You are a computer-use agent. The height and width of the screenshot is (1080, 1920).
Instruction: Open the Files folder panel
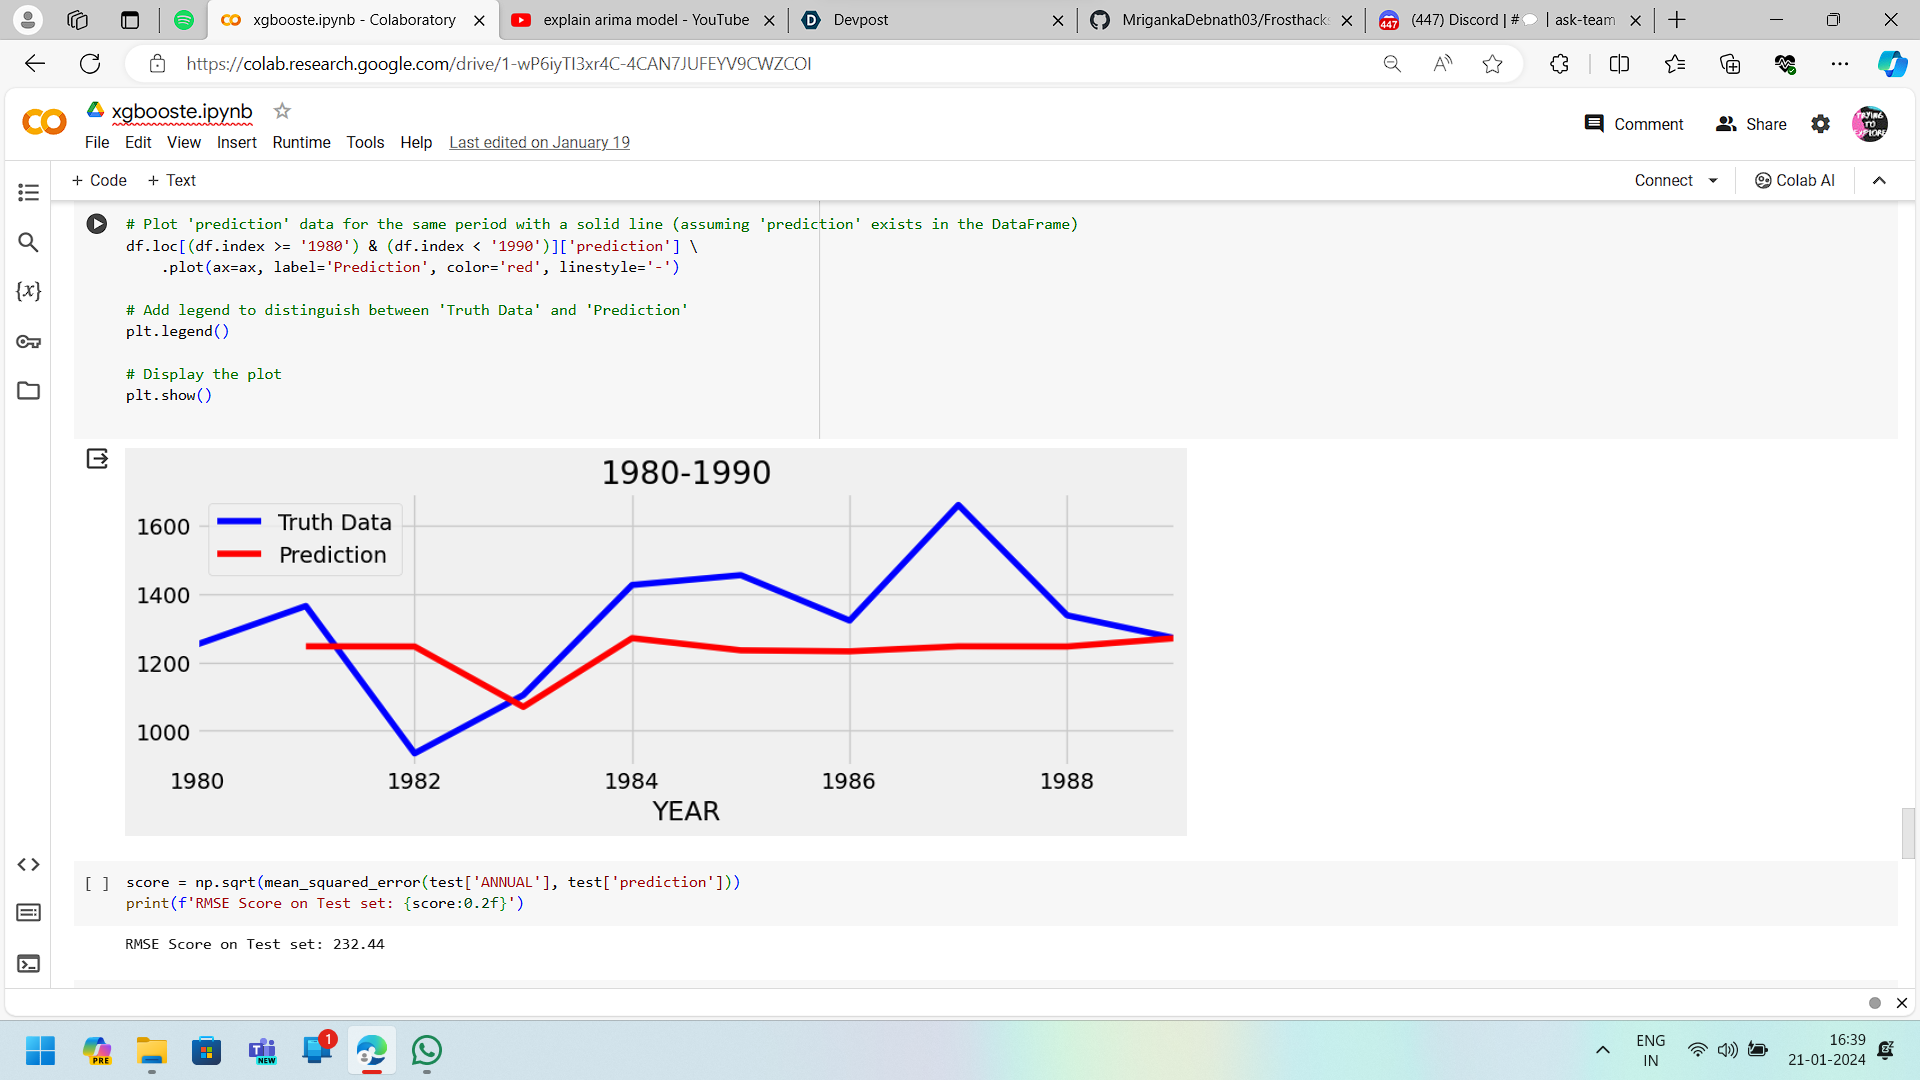coord(28,391)
